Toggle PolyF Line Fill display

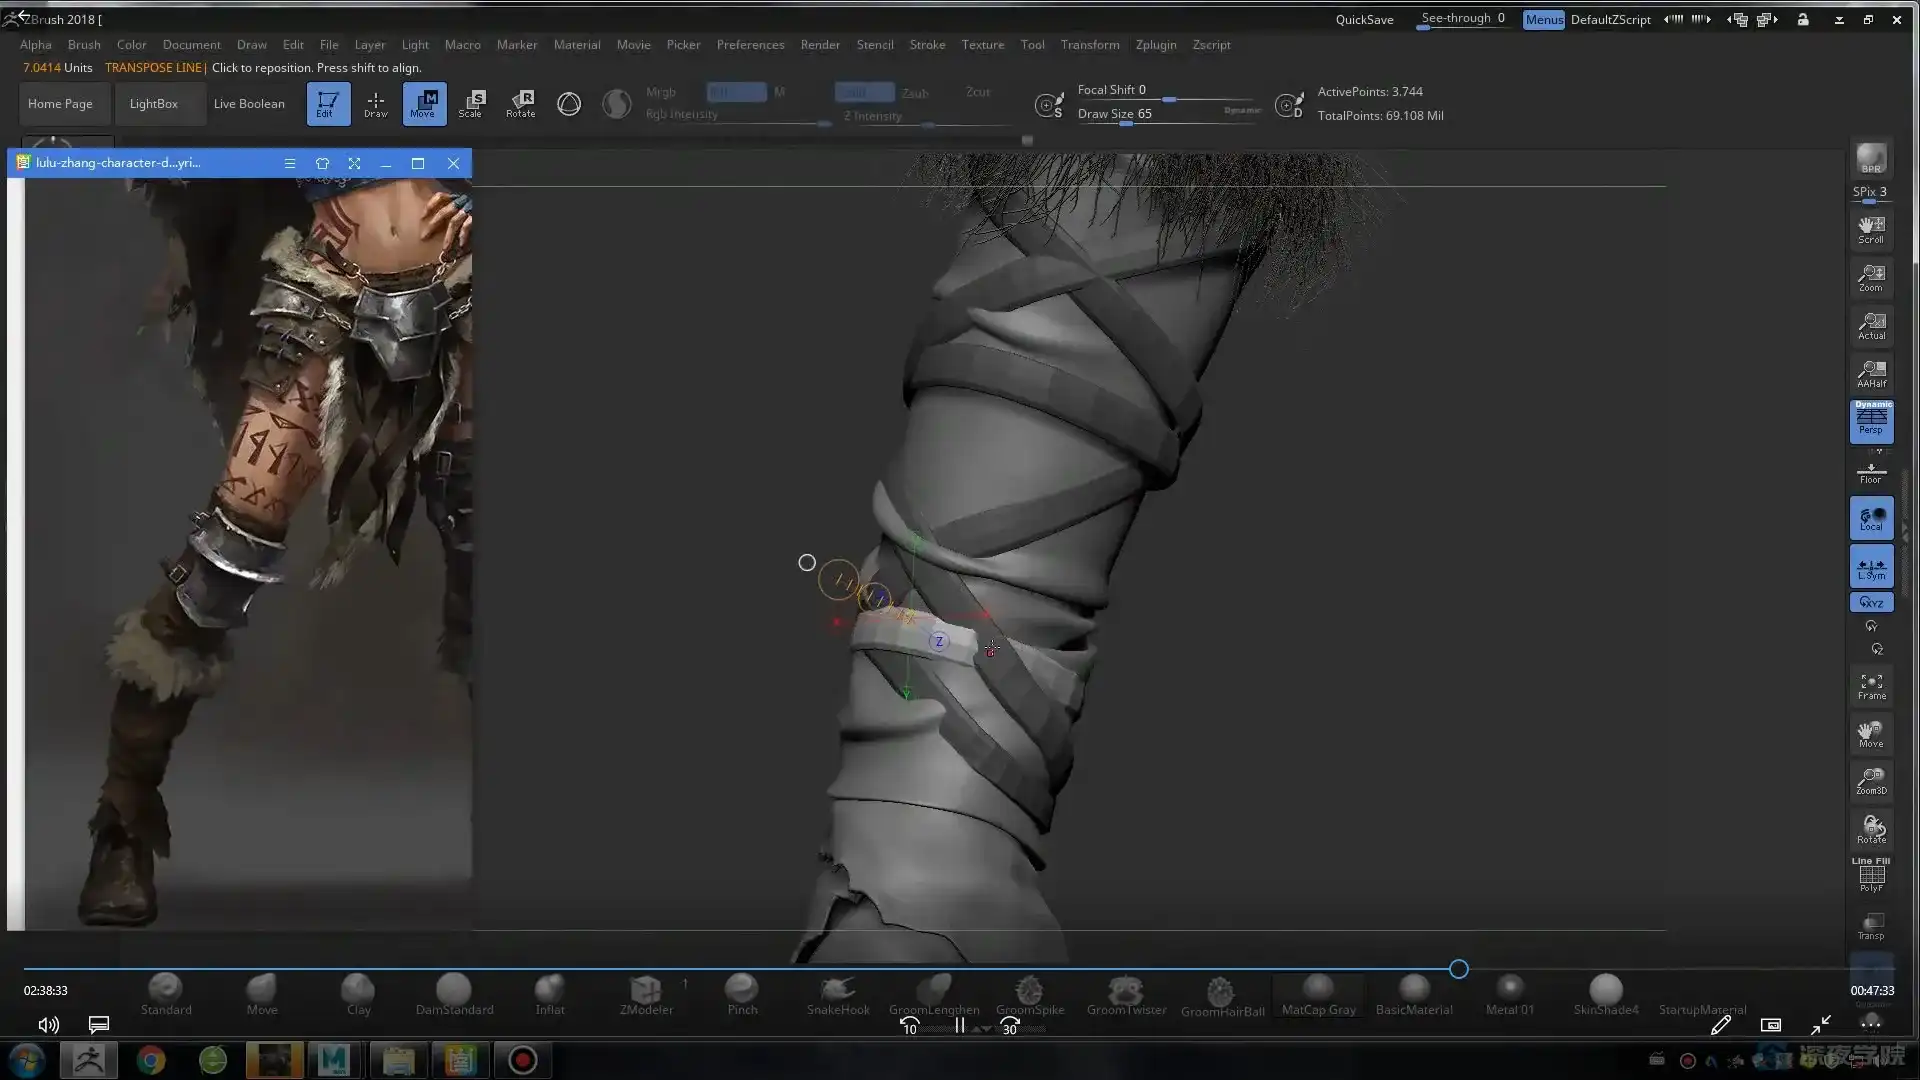coord(1871,877)
